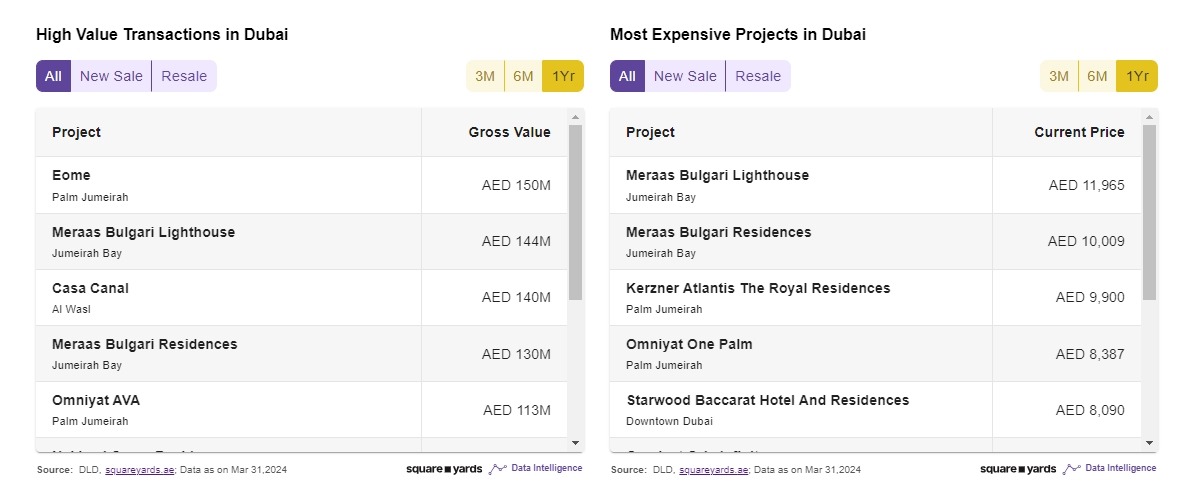Image resolution: width=1204 pixels, height=504 pixels.
Task: Select New Sale tab in High Value Transactions
Action: click(x=111, y=76)
